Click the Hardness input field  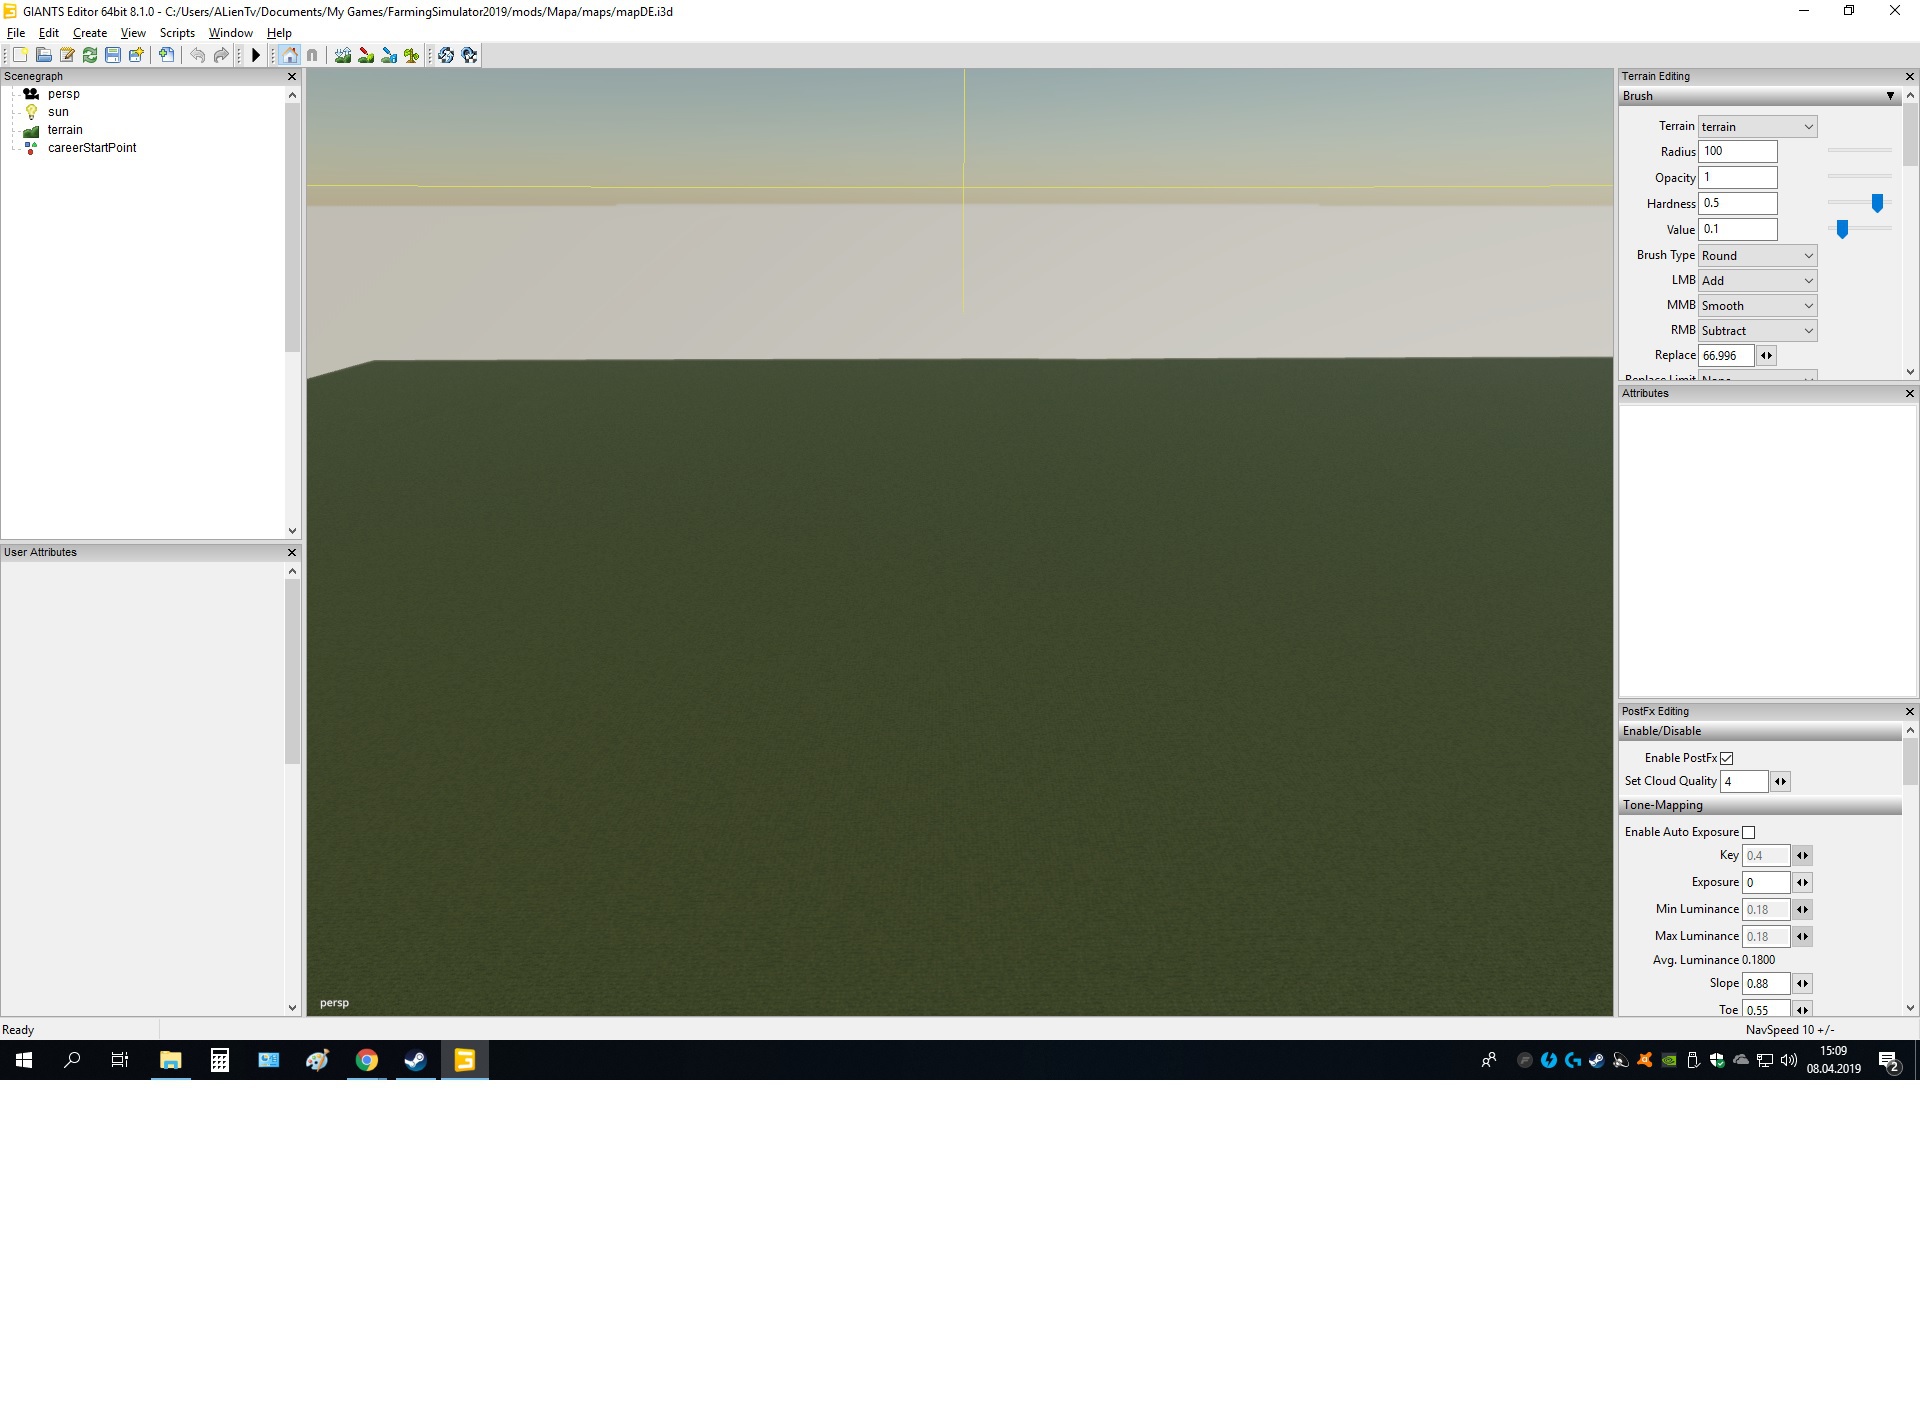[1738, 203]
